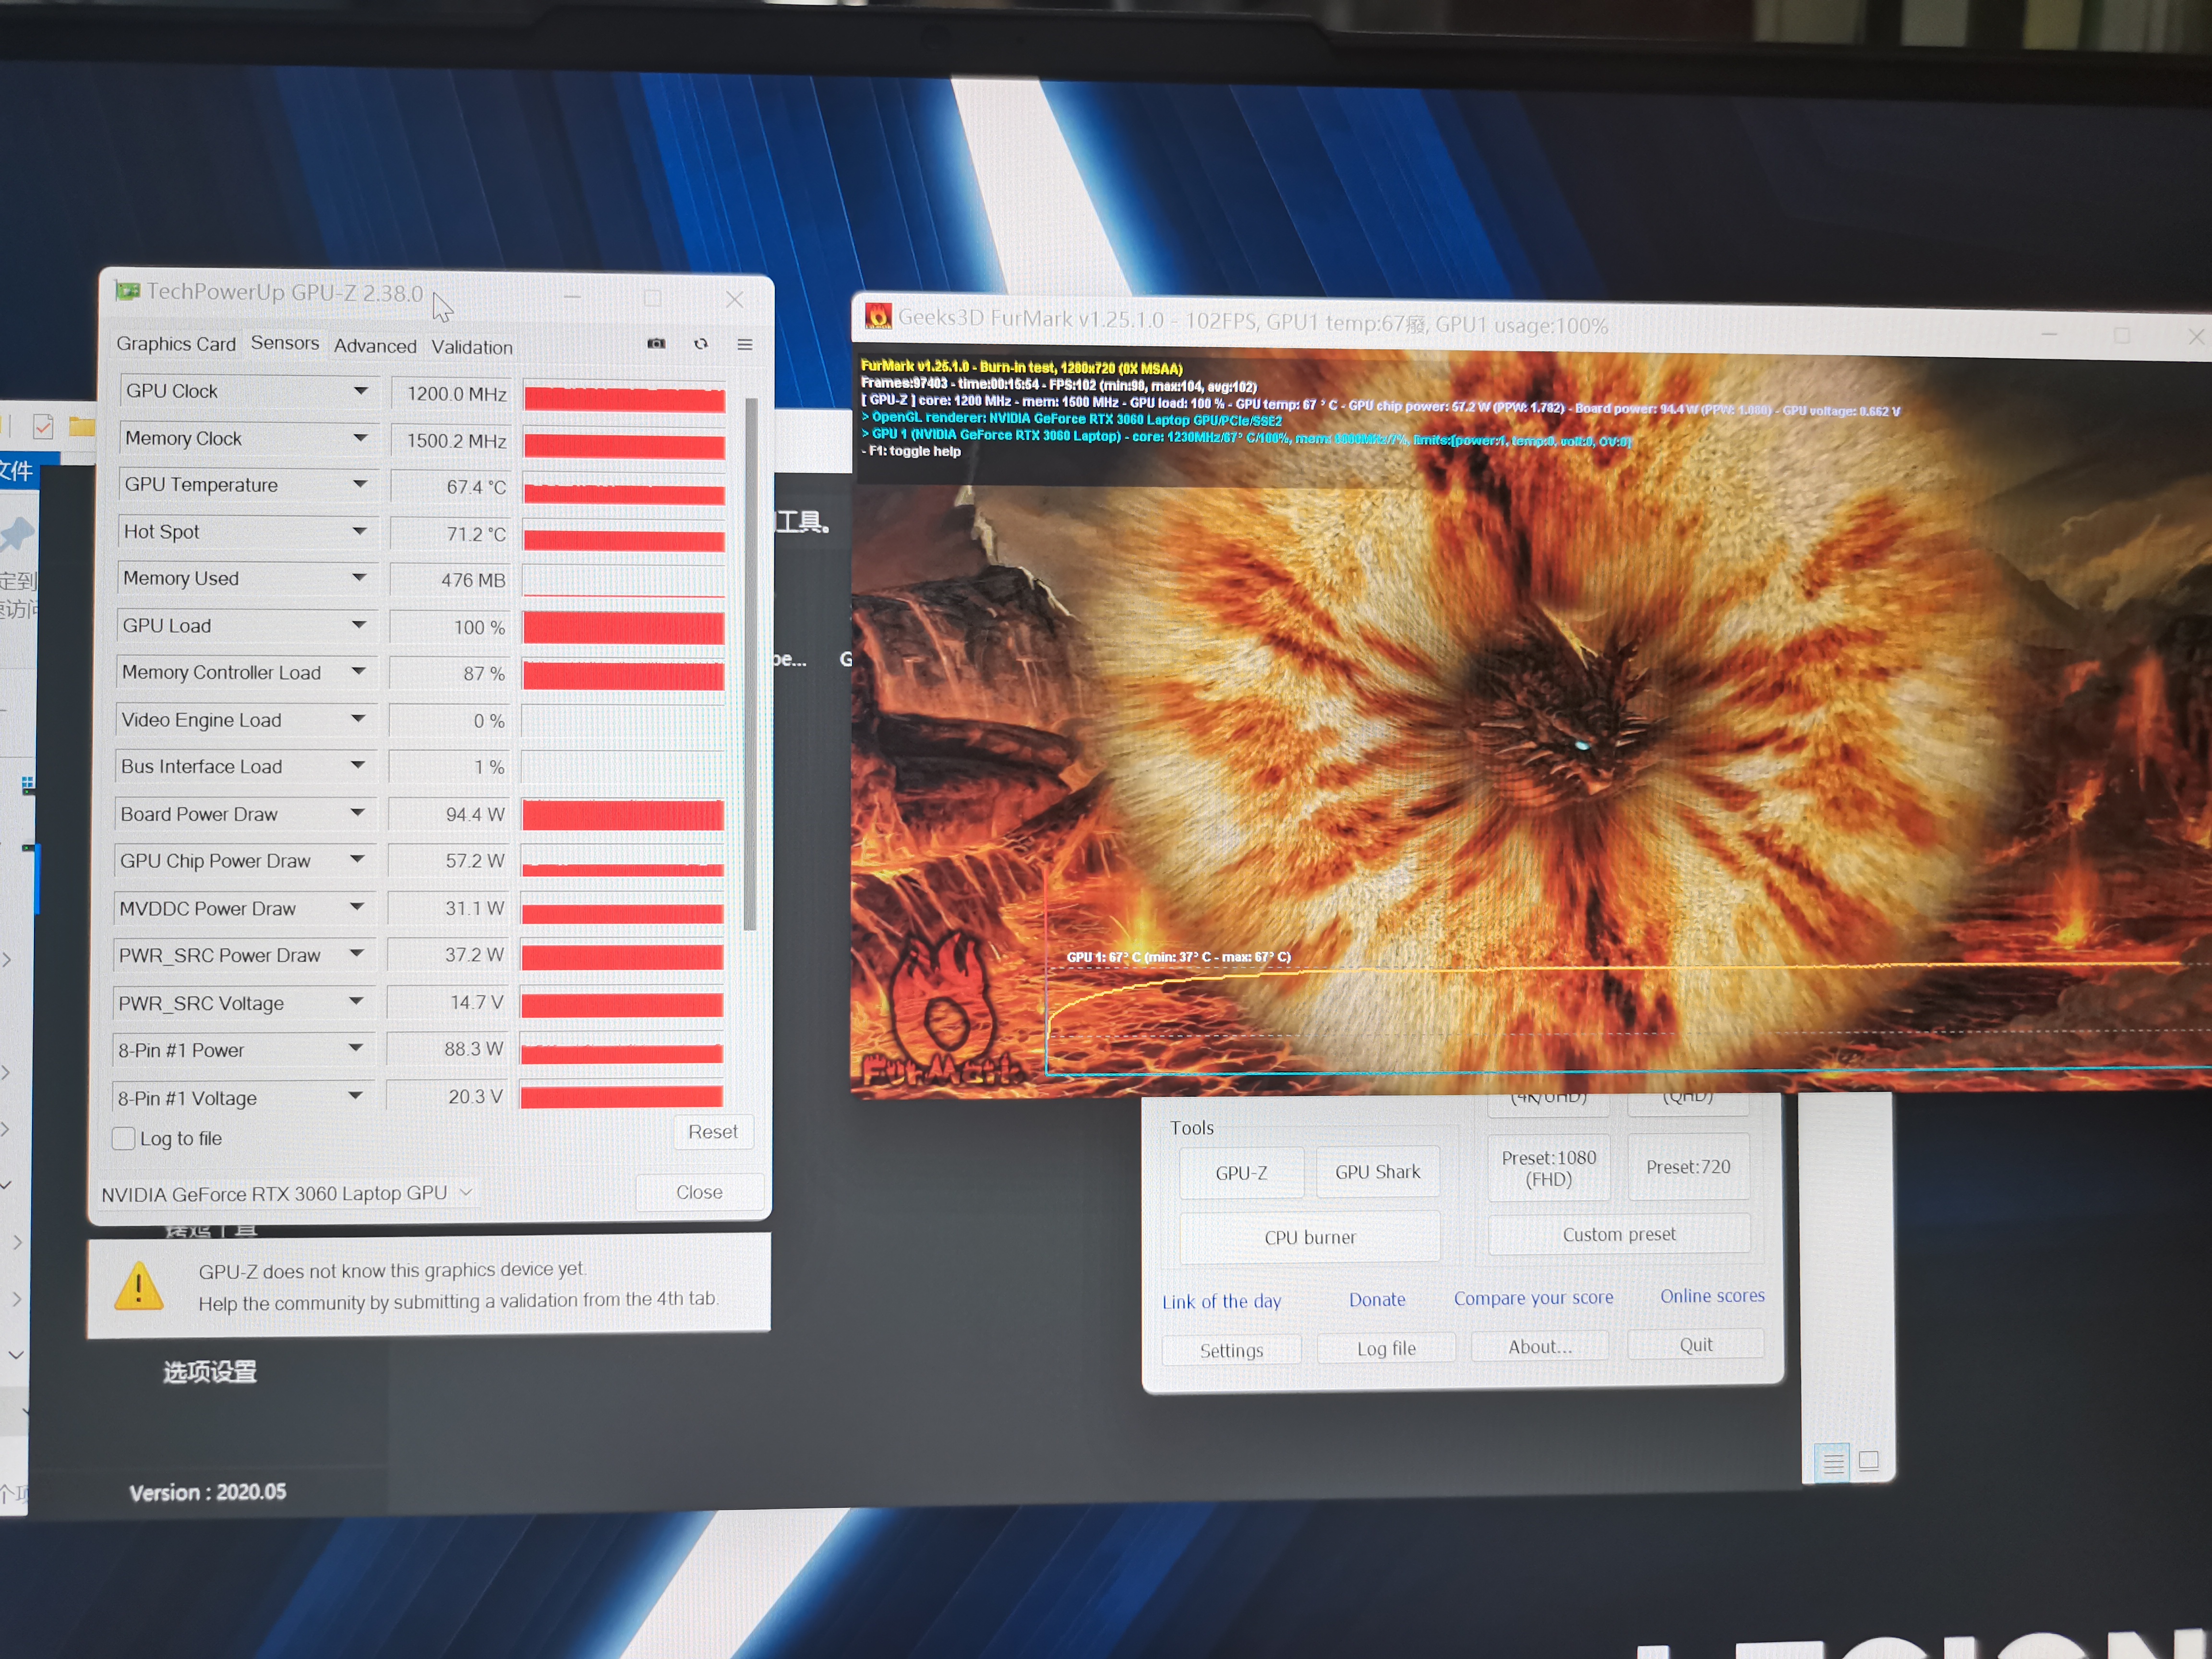The height and width of the screenshot is (1659, 2212).
Task: Click the Version : 2020.05 text
Action: [207, 1492]
